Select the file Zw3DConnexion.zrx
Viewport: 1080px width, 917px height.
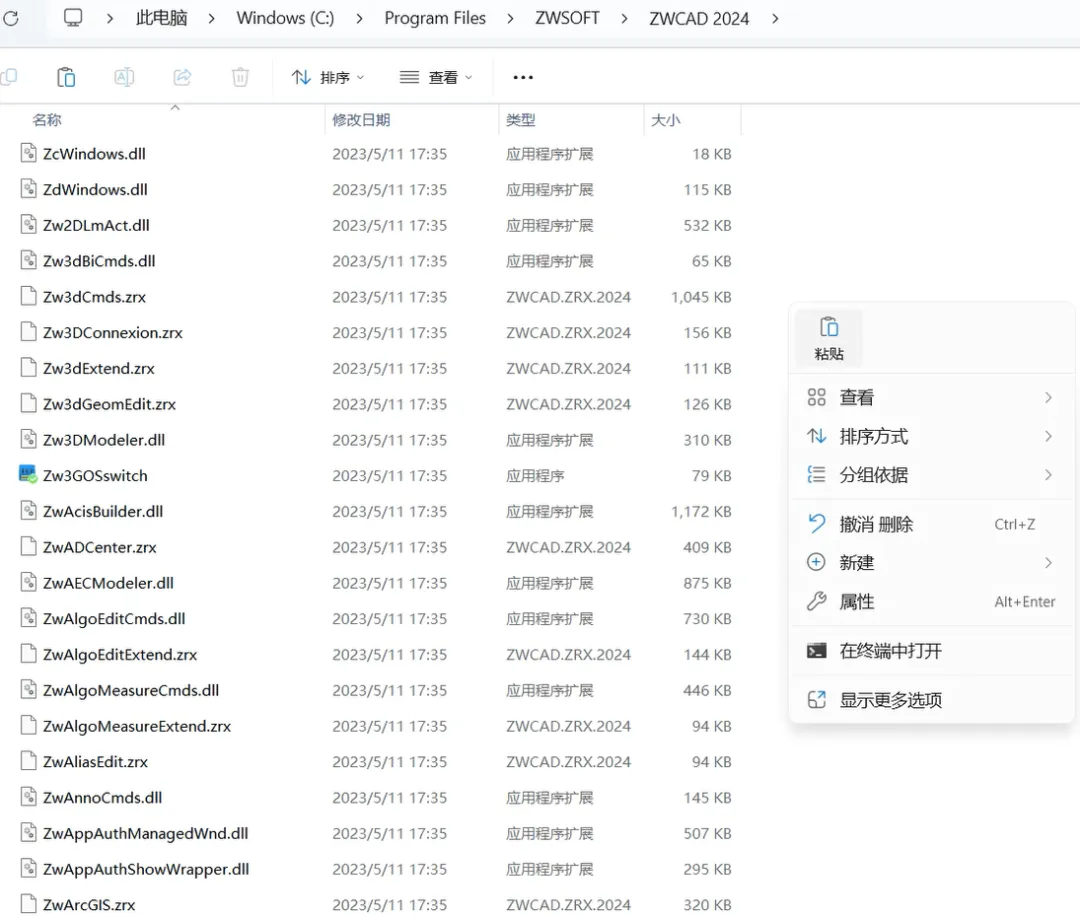pyautogui.click(x=112, y=333)
